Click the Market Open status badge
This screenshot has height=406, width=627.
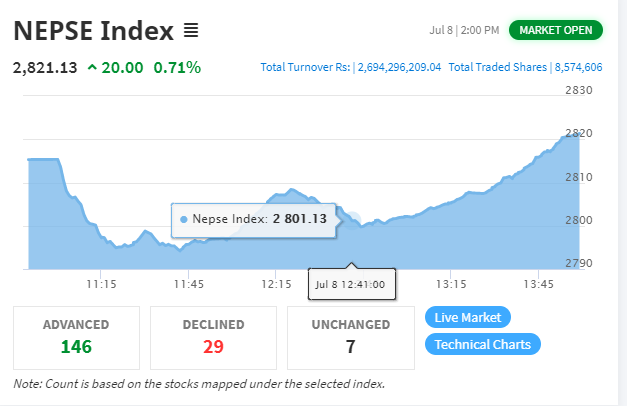(556, 30)
